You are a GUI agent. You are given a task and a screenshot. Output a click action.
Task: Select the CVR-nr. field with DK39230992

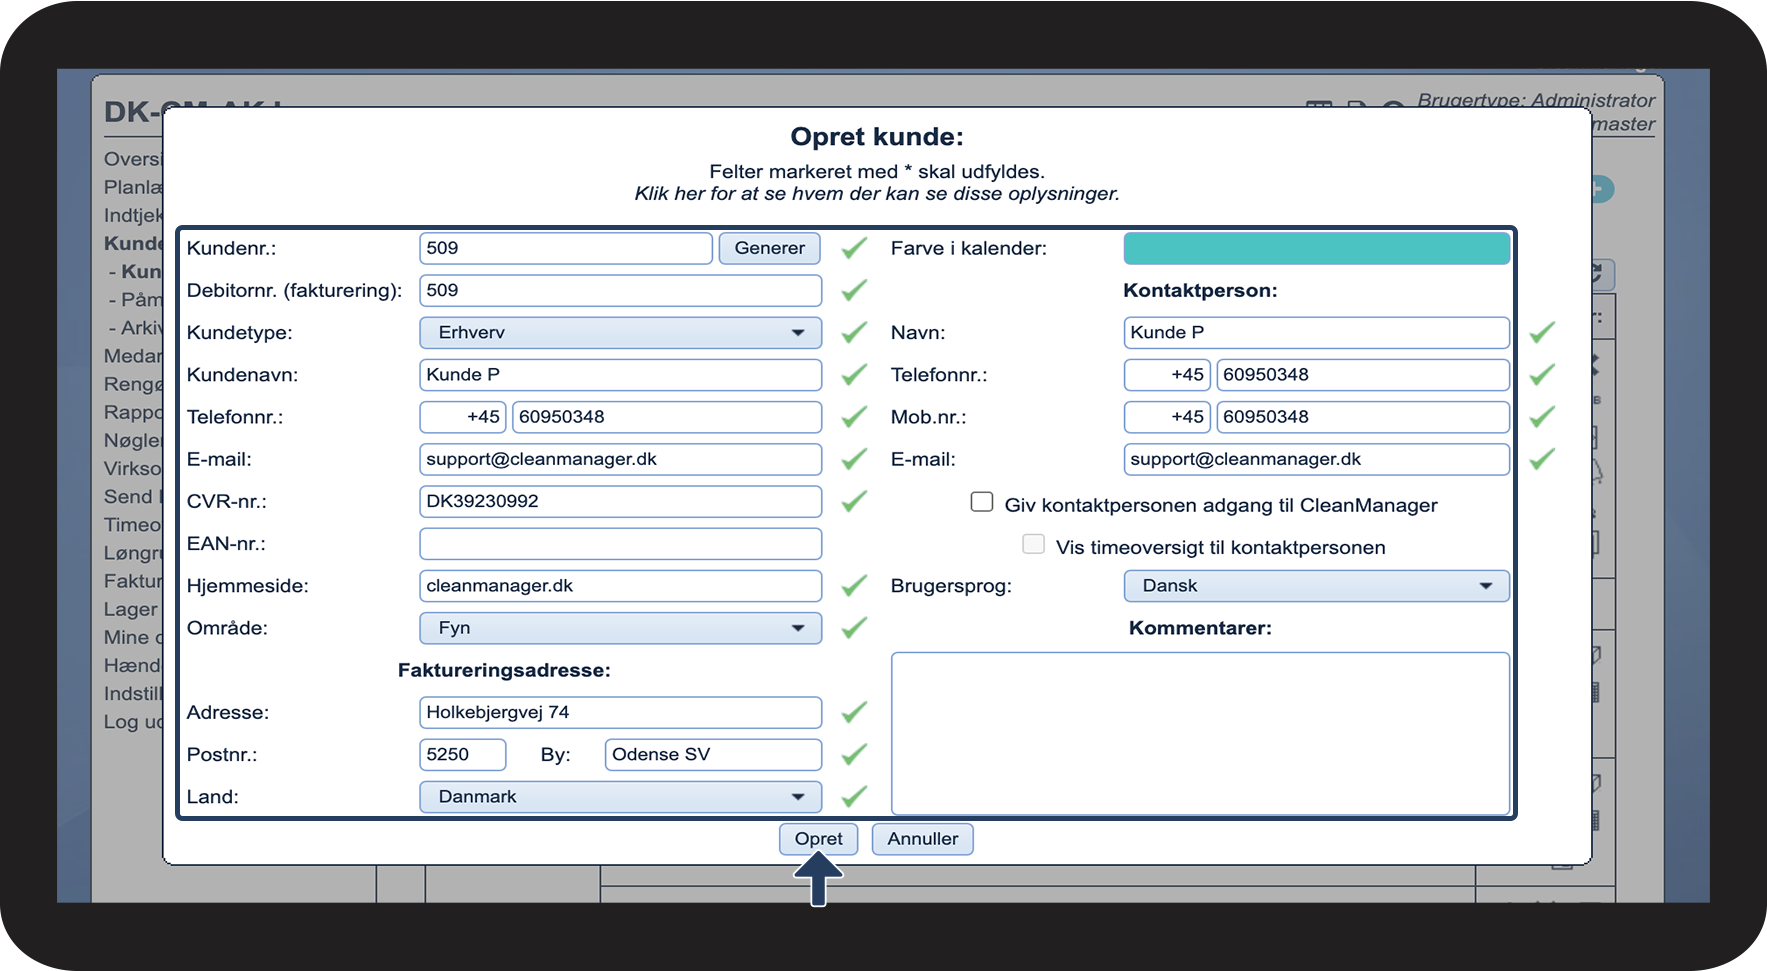[620, 501]
